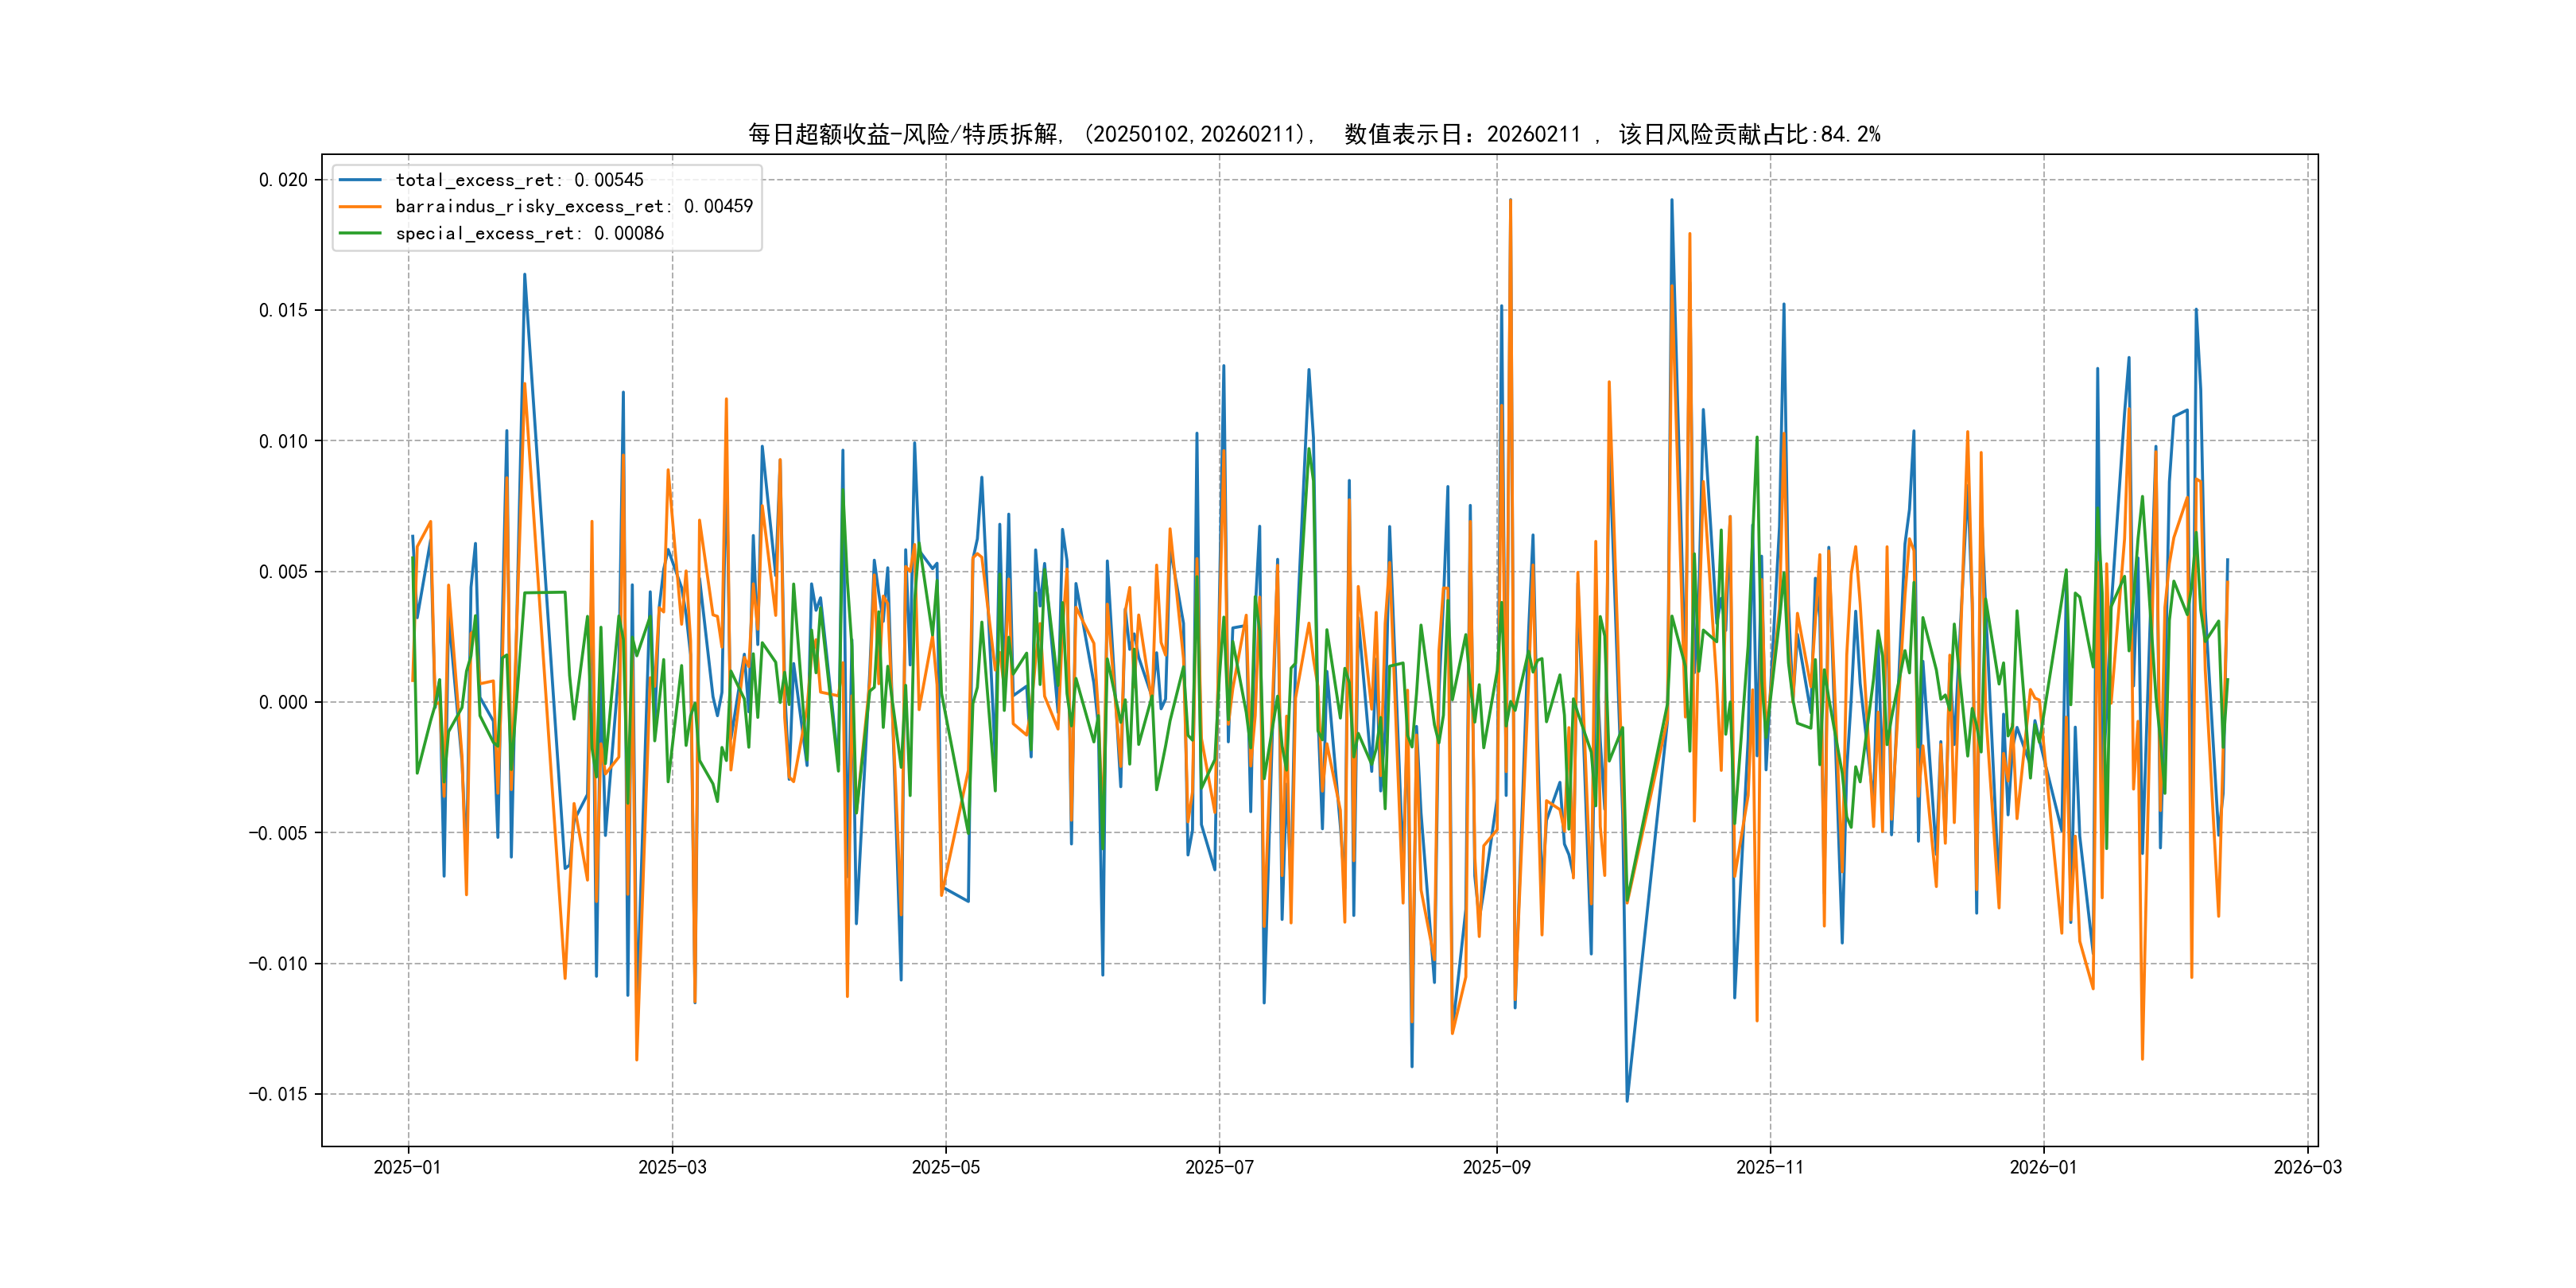
Task: Click the 0.020 y-axis tick label
Action: 283,180
